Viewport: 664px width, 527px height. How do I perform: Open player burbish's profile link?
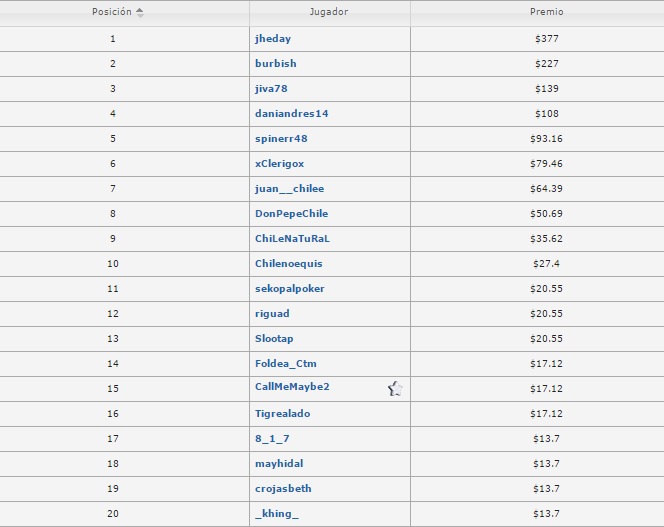pyautogui.click(x=275, y=64)
